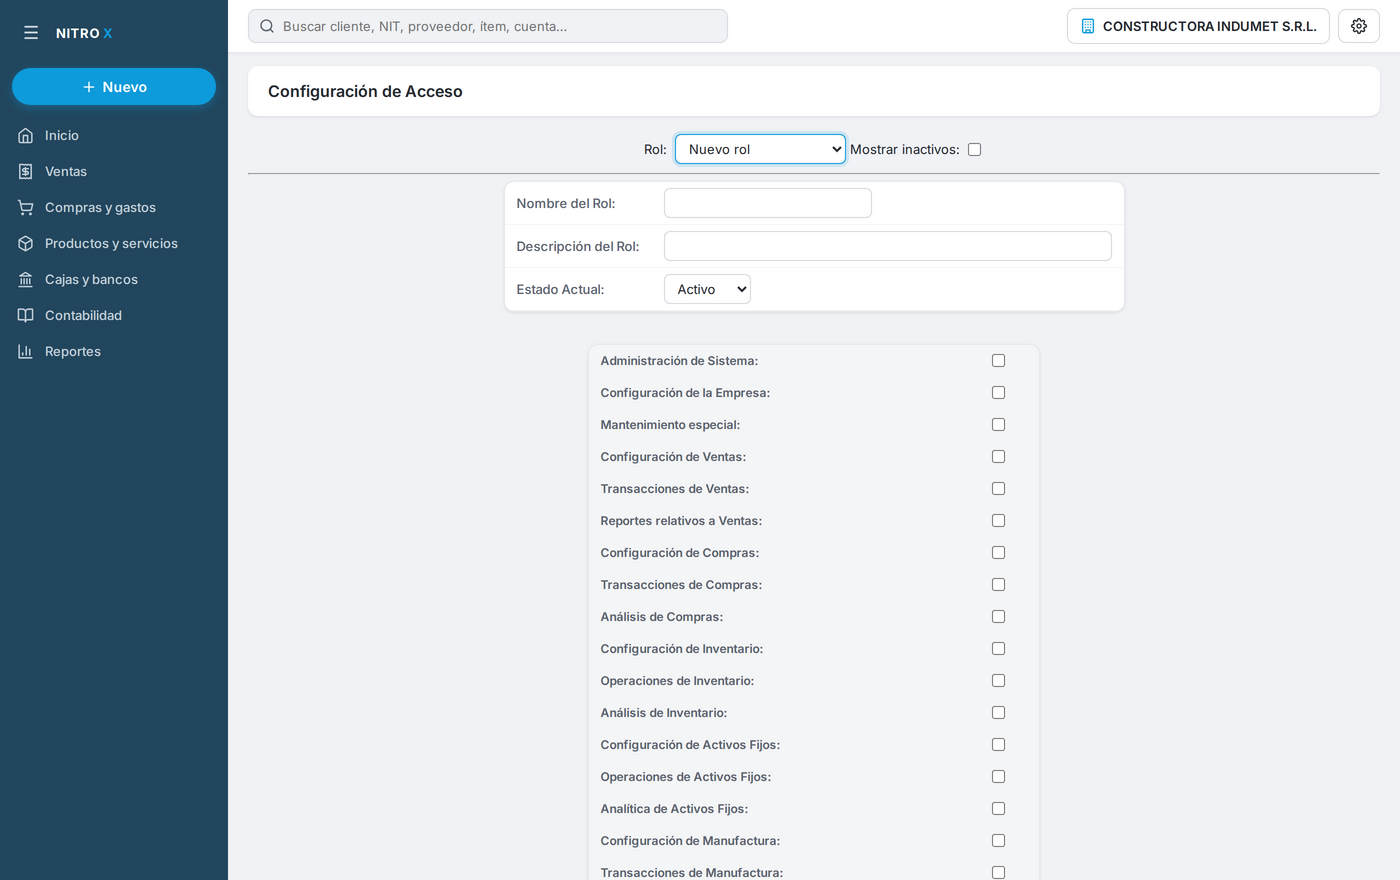Open Ventas in the sidebar
Viewport: 1400px width, 880px height.
114,171
